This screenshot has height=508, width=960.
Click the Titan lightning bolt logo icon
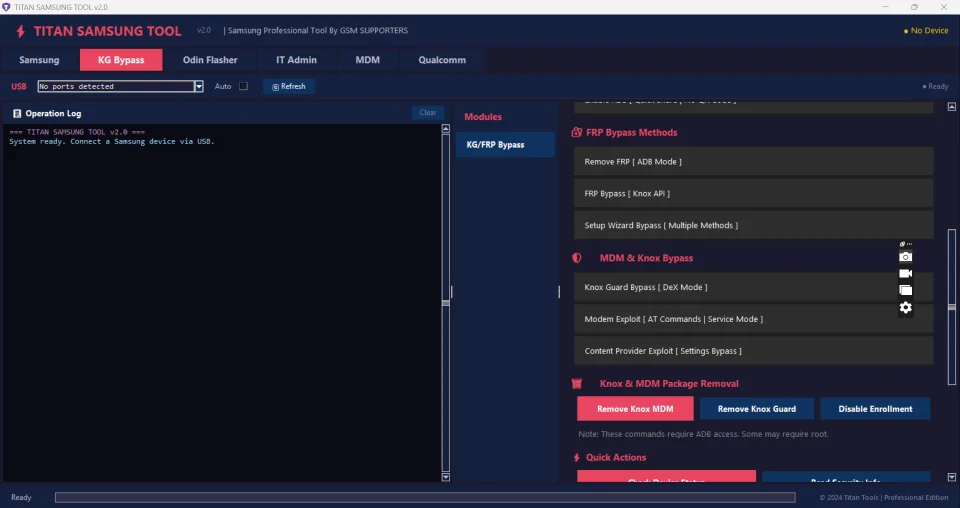click(x=20, y=31)
